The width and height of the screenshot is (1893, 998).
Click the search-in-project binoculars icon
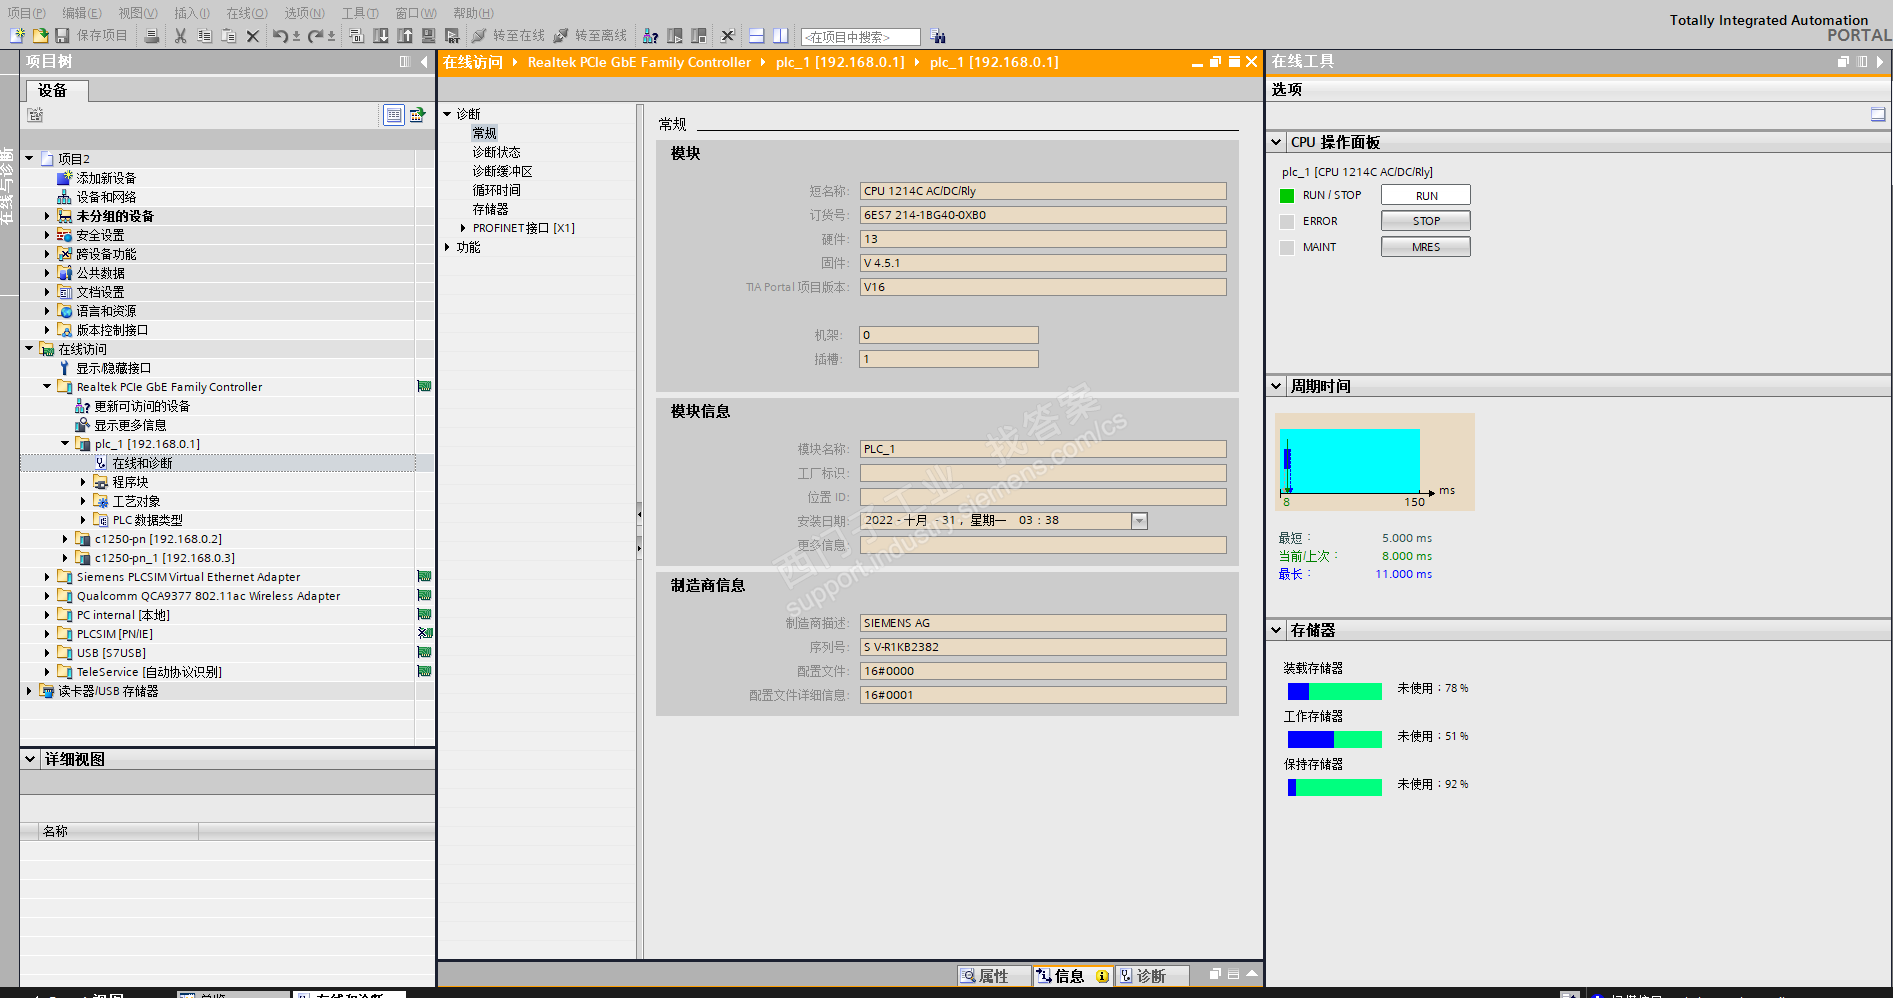point(937,36)
